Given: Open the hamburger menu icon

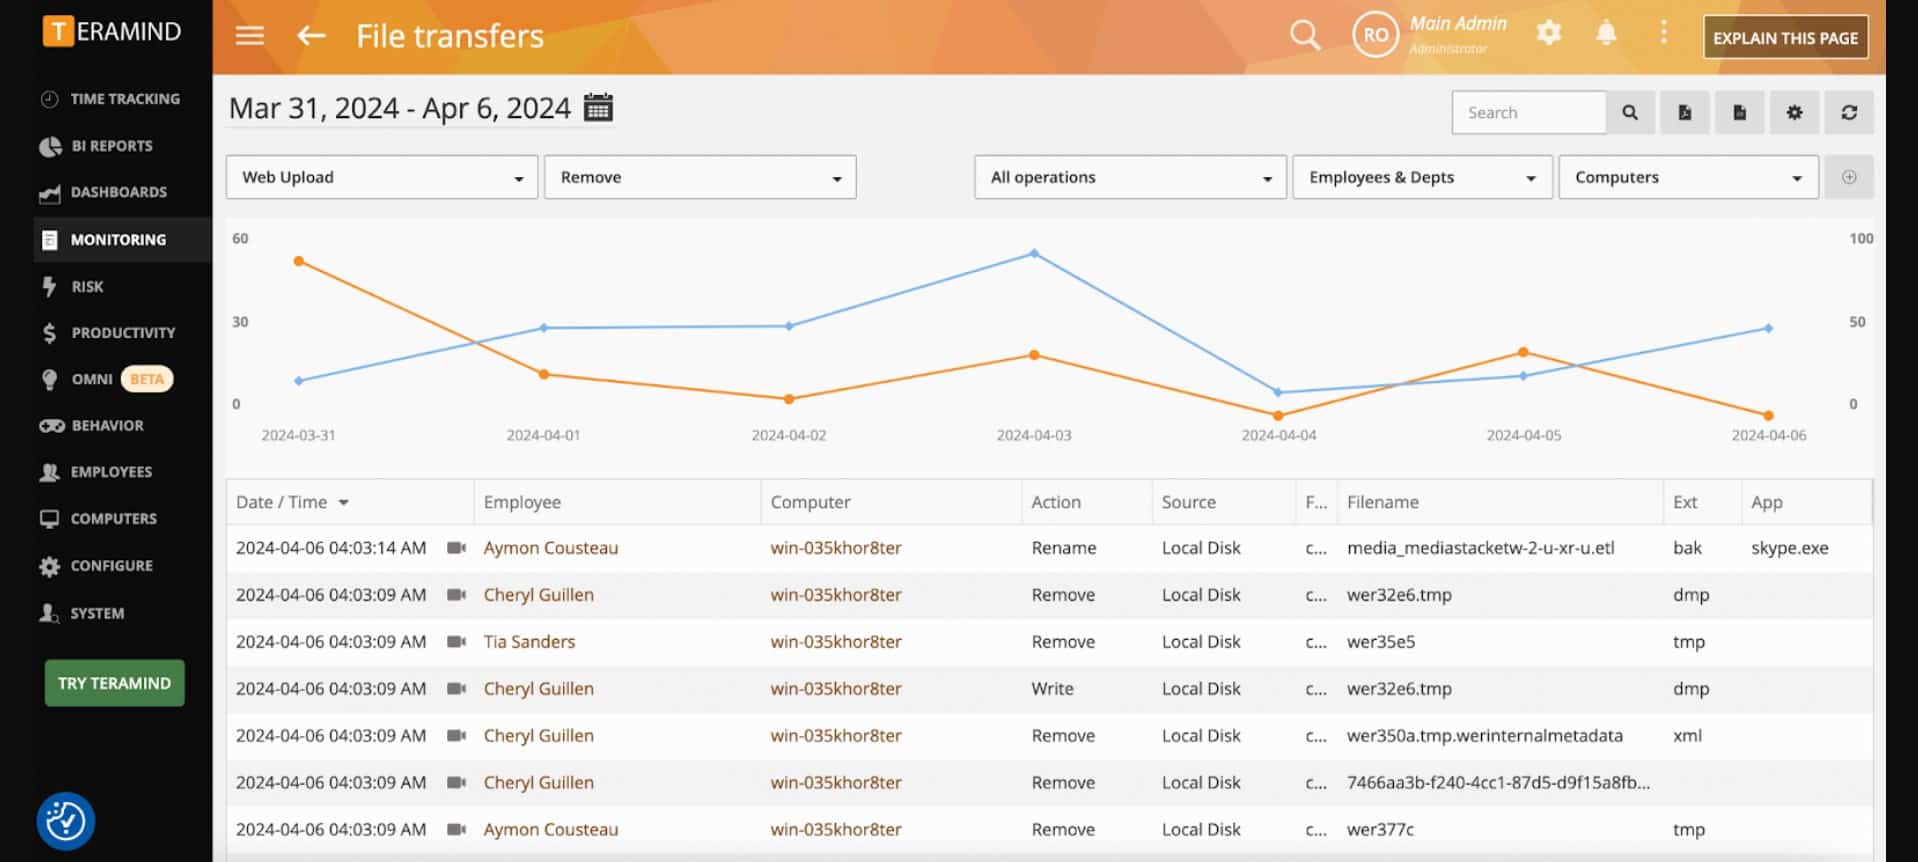Looking at the screenshot, I should (x=249, y=36).
